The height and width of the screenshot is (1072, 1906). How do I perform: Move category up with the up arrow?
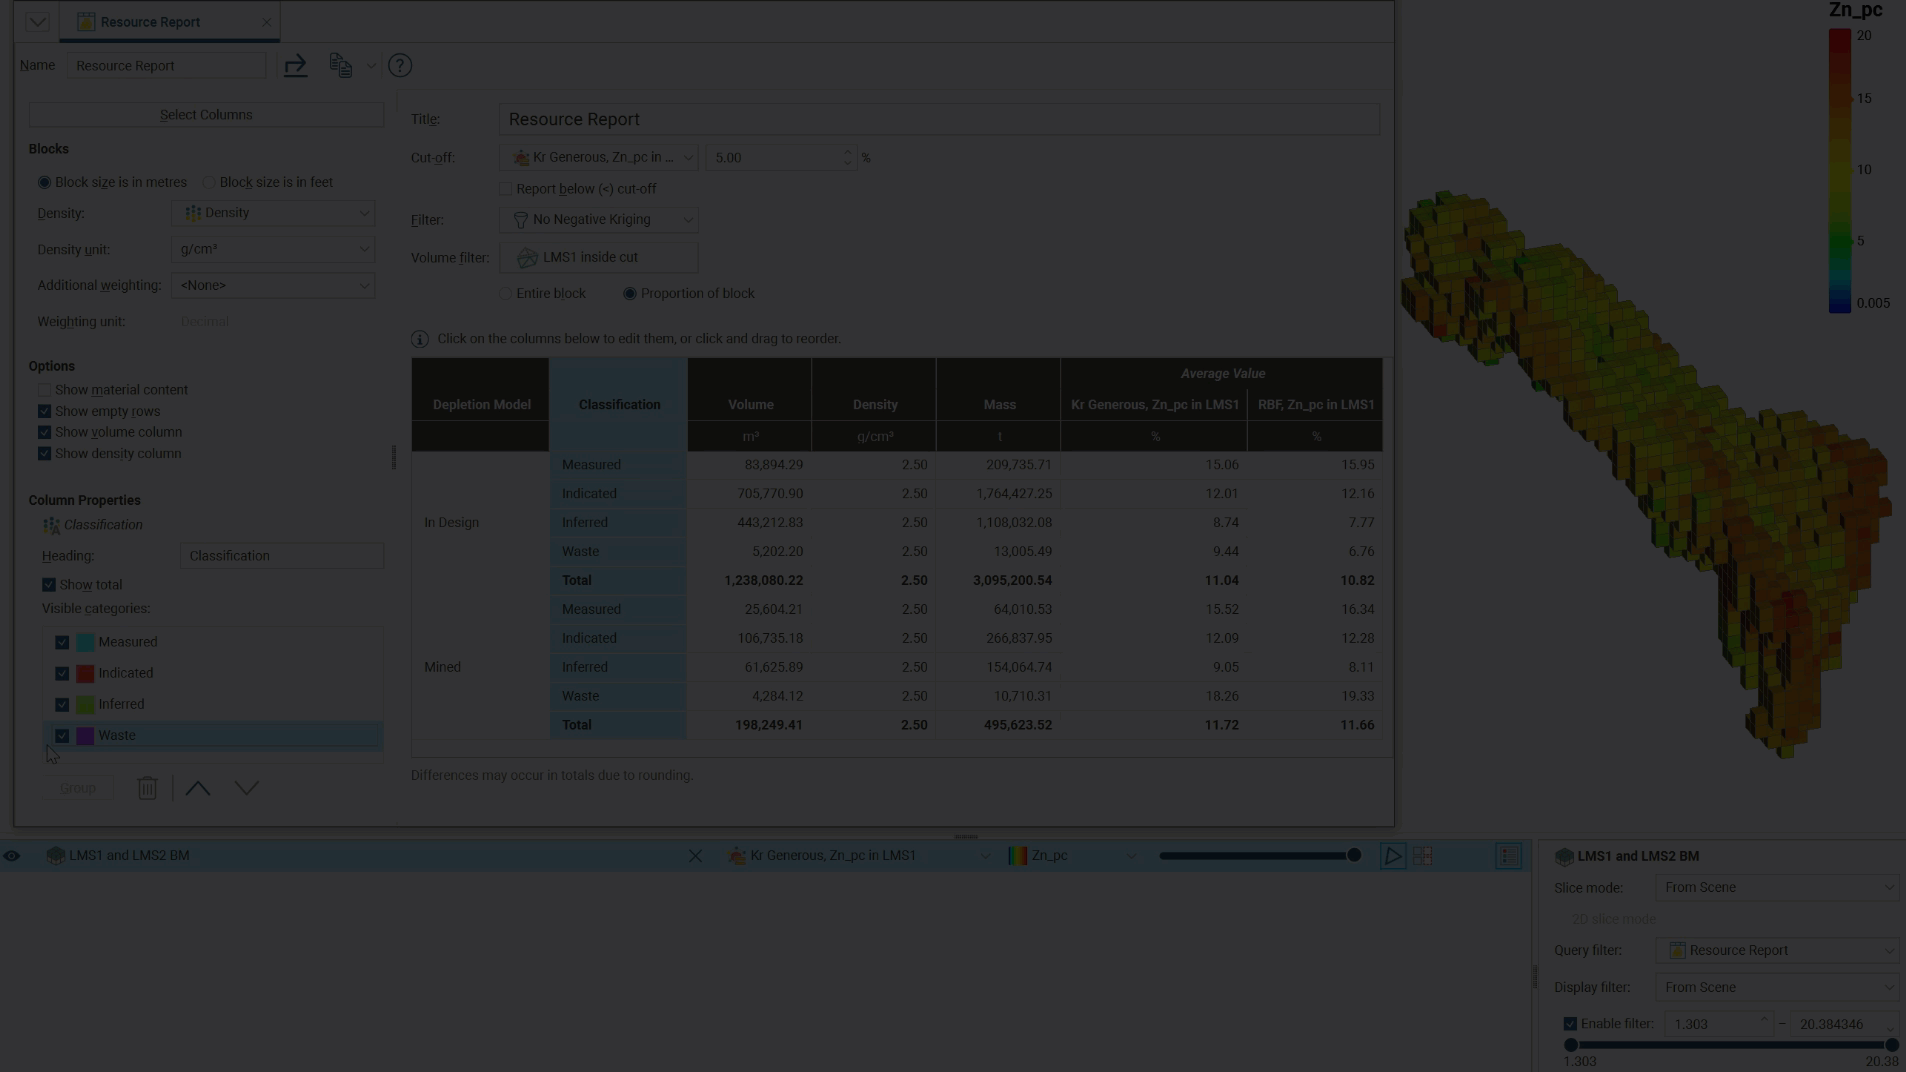click(x=198, y=788)
